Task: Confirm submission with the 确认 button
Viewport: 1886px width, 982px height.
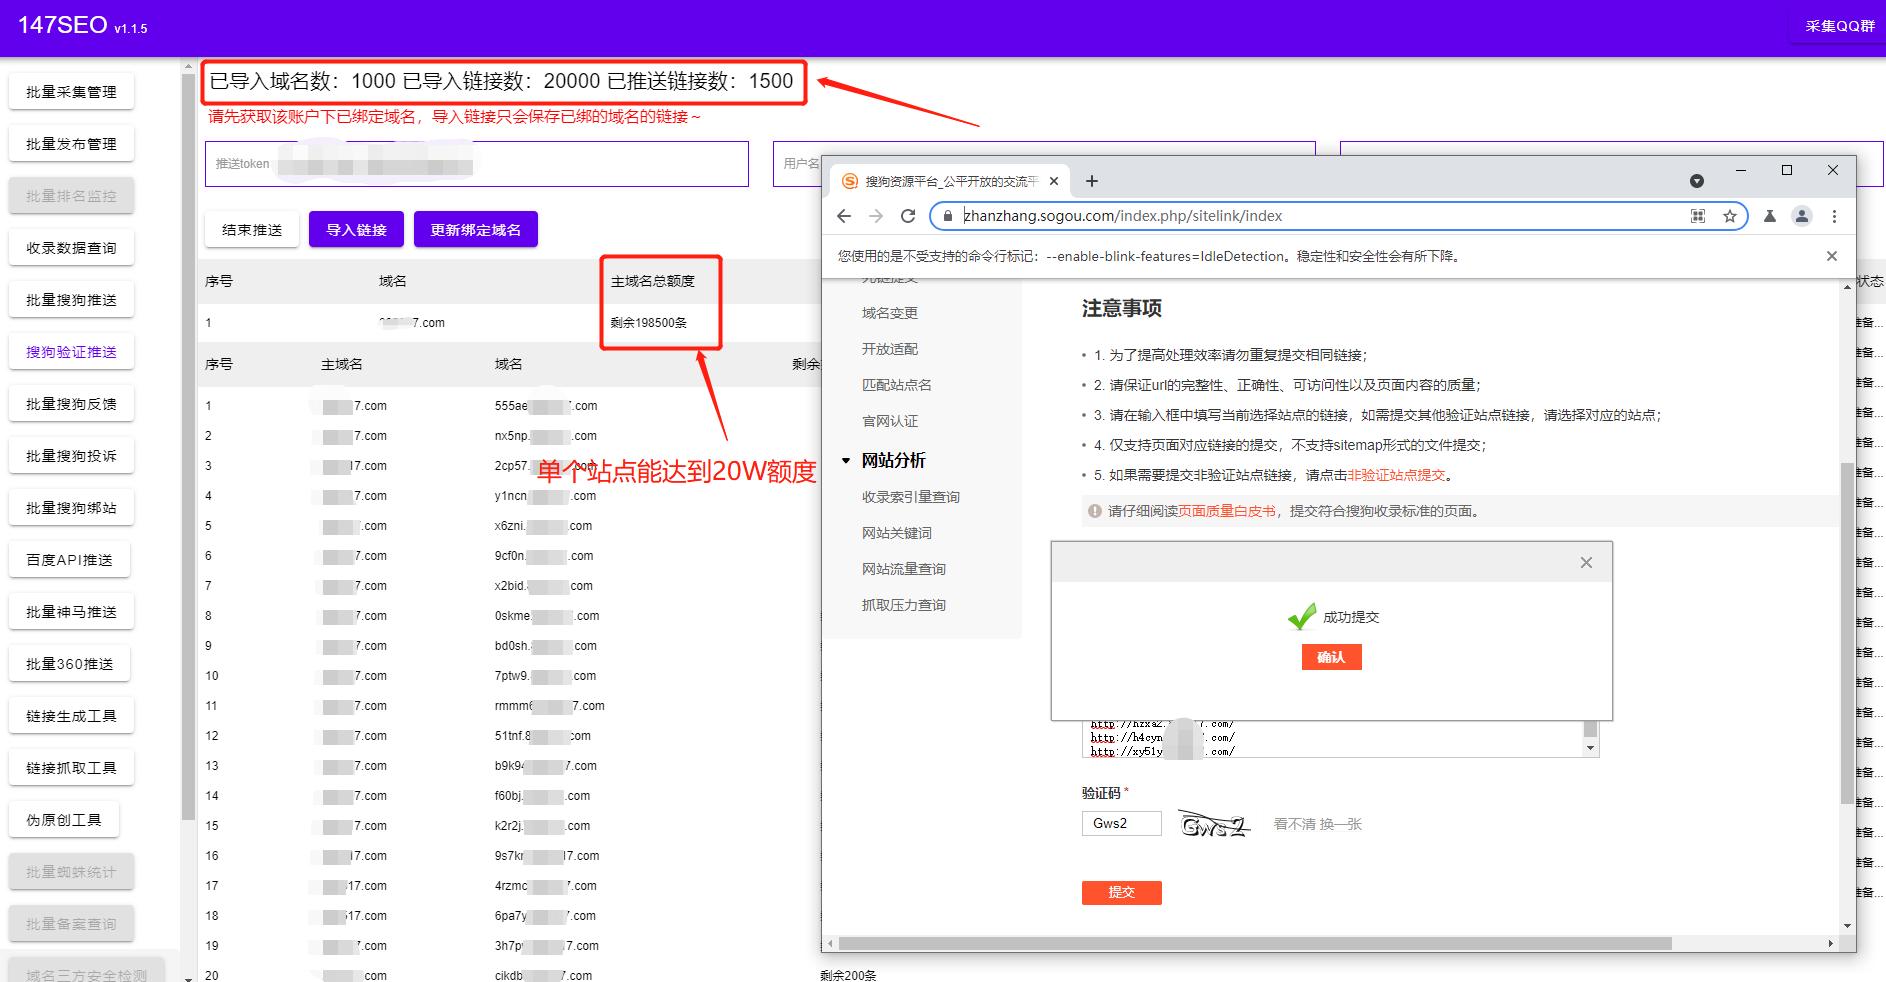Action: click(x=1331, y=657)
